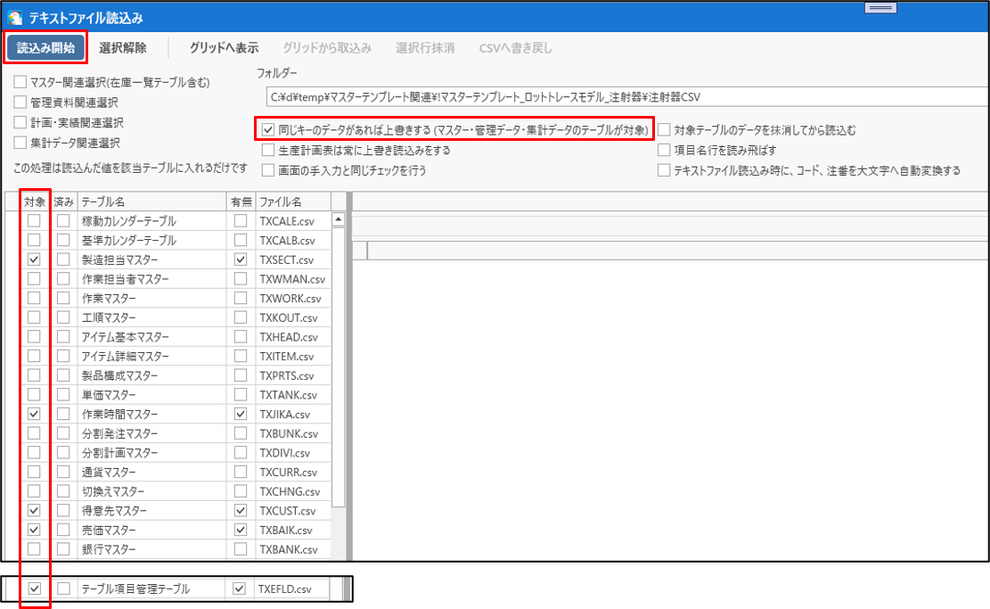Check 対象 box for 工順マスター
Image resolution: width=990 pixels, height=609 pixels.
(x=34, y=317)
